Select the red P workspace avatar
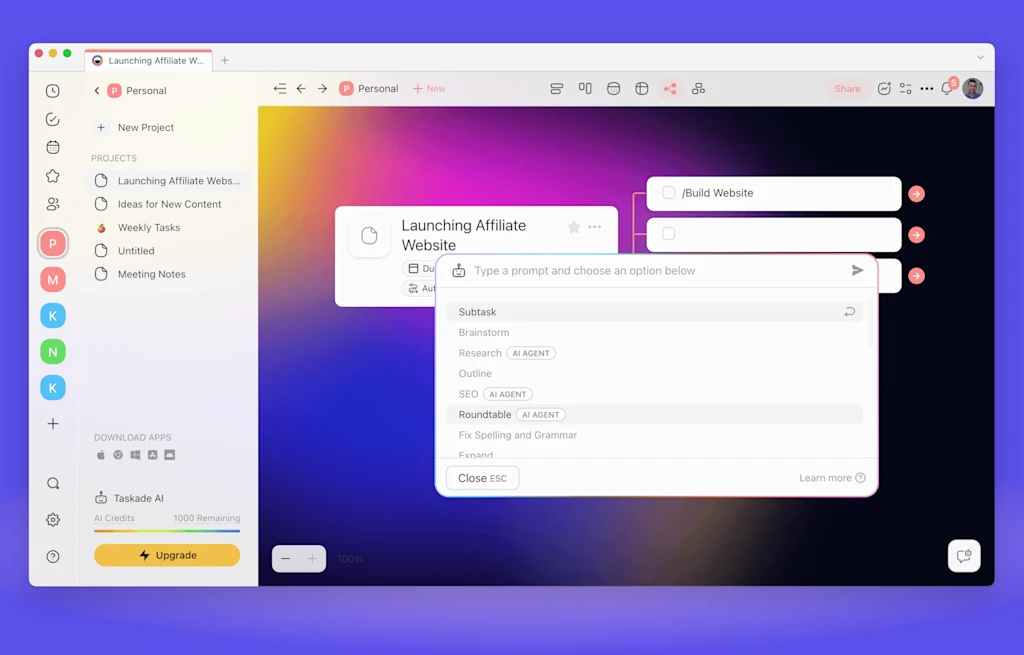 pos(53,244)
